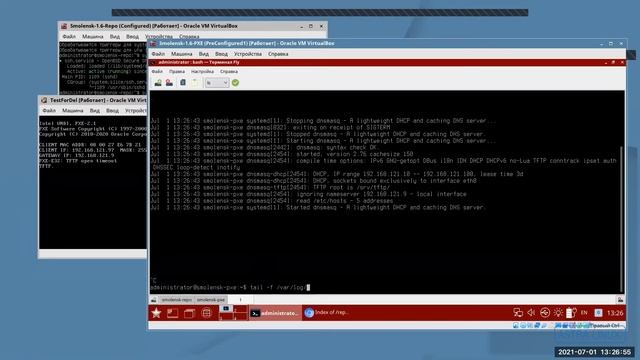Open Устройства menu in Smolensk-1.6-PXE window
Viewport: 640px width, 360px height.
pyautogui.click(x=248, y=54)
